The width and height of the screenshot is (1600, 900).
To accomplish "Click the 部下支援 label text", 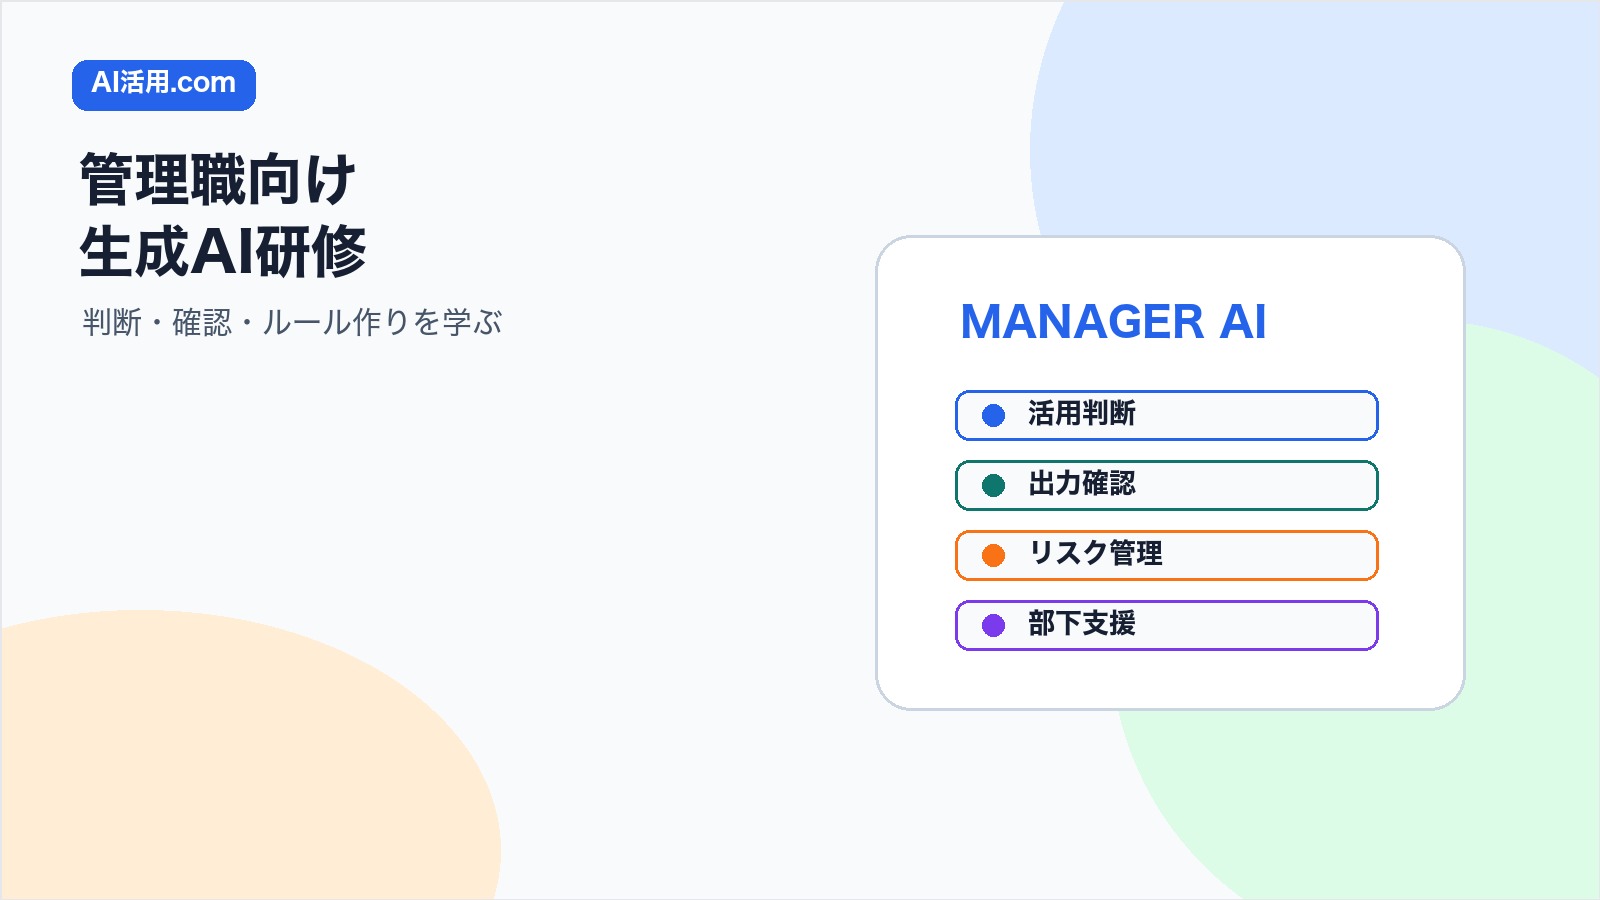I will (1081, 624).
